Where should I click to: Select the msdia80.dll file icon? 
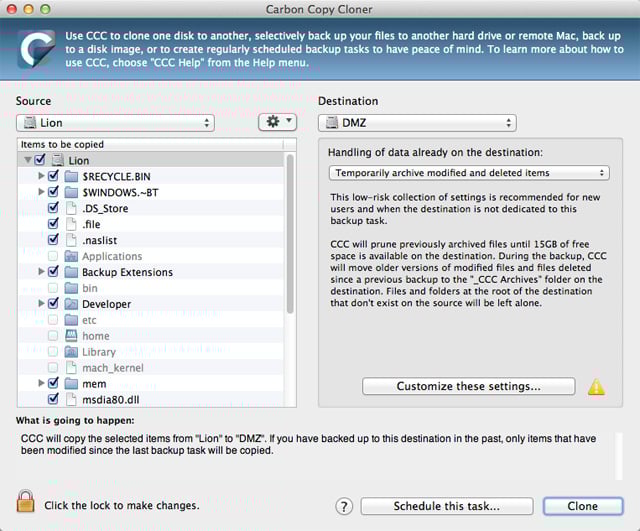click(71, 399)
